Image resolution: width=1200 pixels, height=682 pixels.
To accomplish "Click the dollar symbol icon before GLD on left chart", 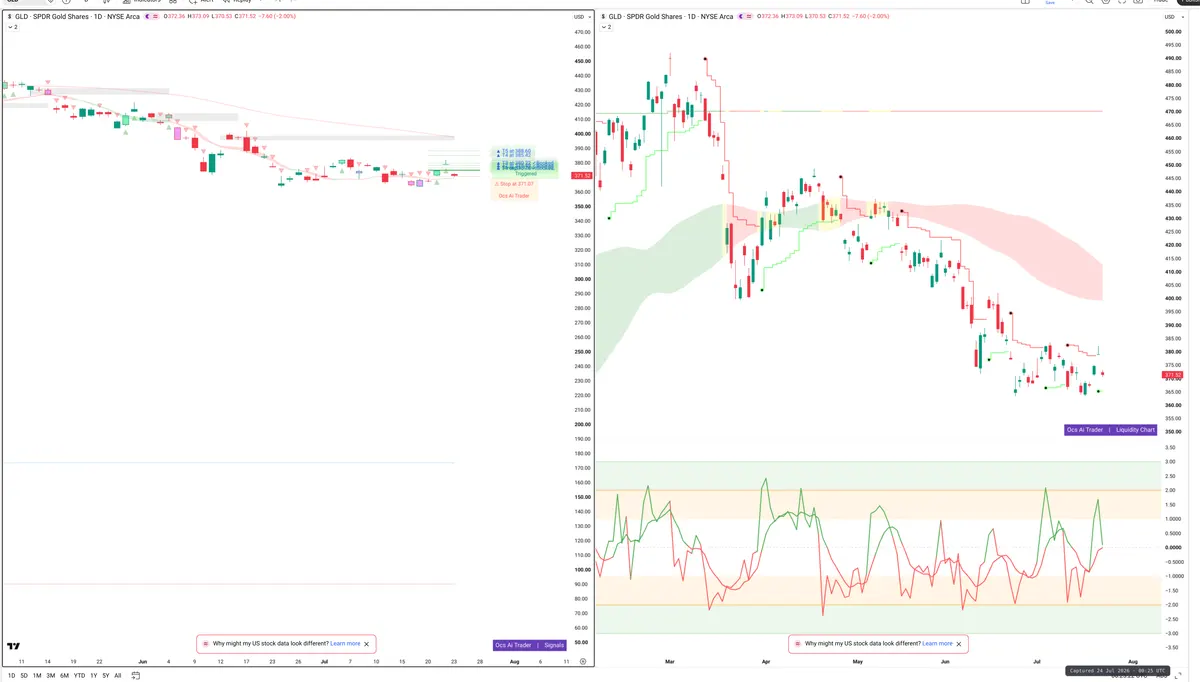I will point(9,17).
